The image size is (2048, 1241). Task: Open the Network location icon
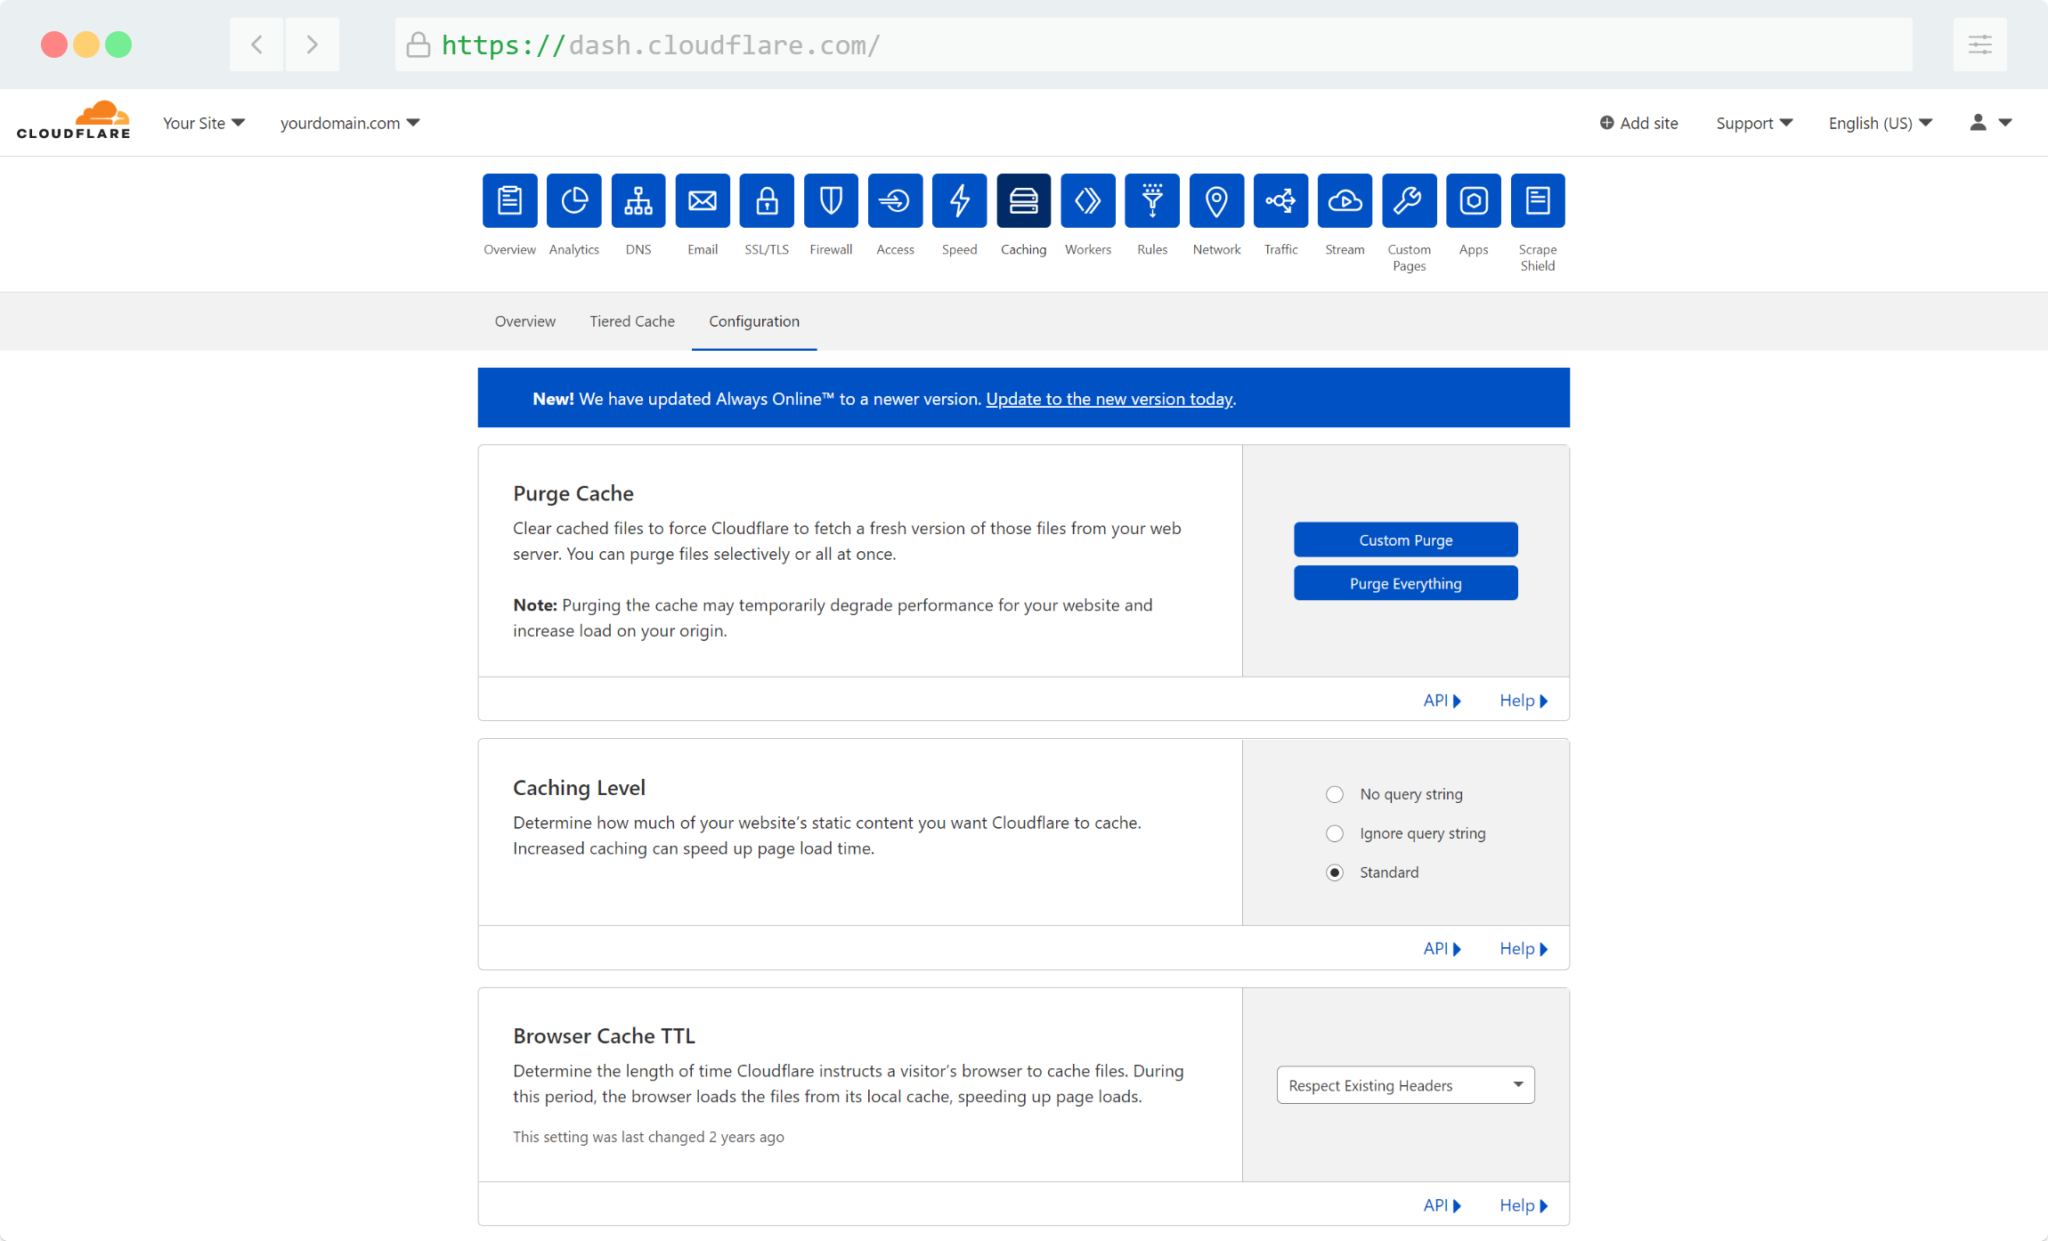pyautogui.click(x=1216, y=201)
